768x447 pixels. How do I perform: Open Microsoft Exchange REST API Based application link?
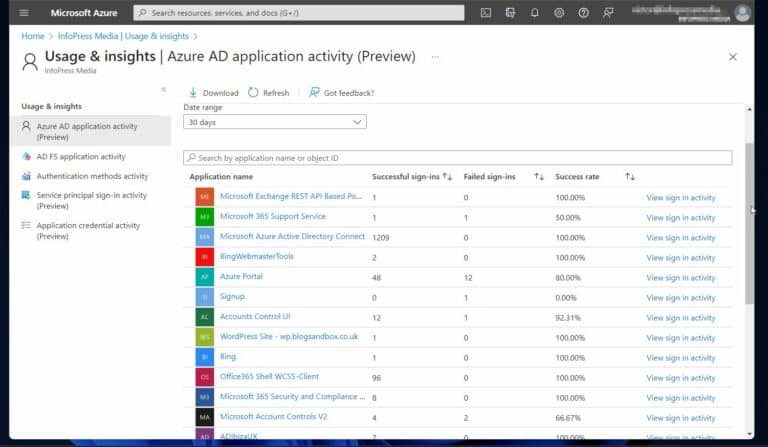tap(291, 196)
